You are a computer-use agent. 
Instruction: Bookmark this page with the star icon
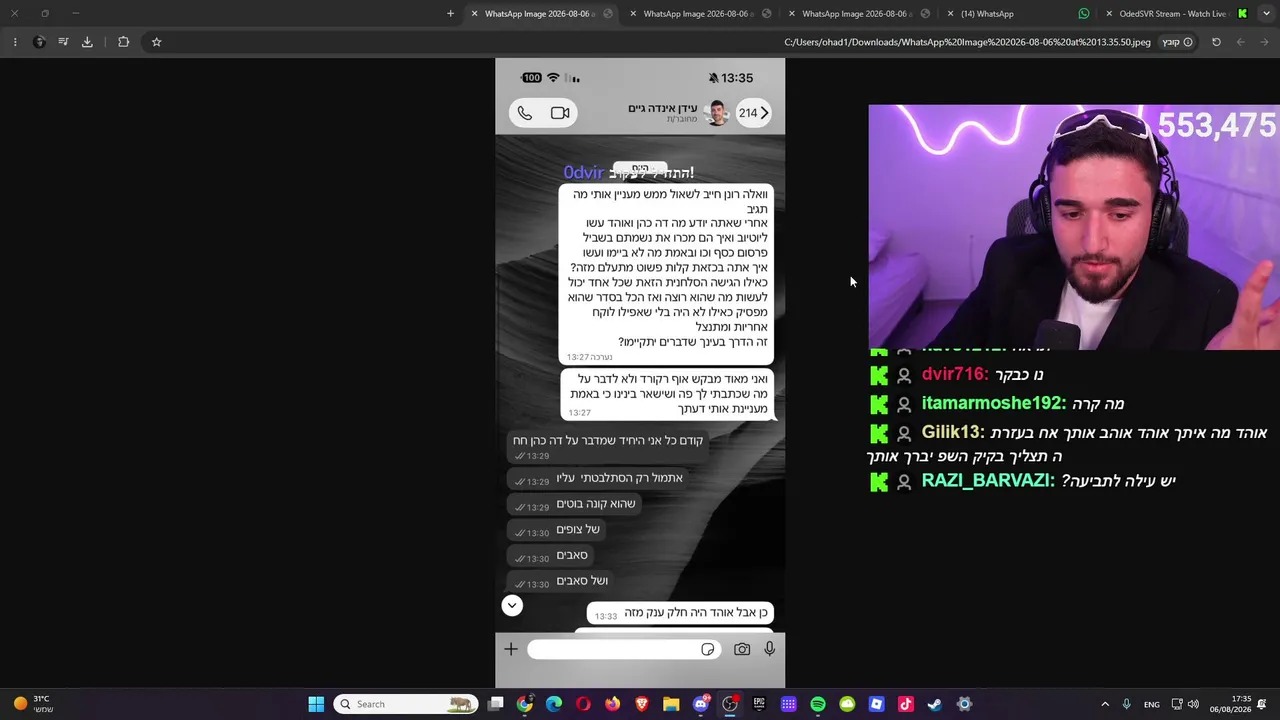point(156,42)
